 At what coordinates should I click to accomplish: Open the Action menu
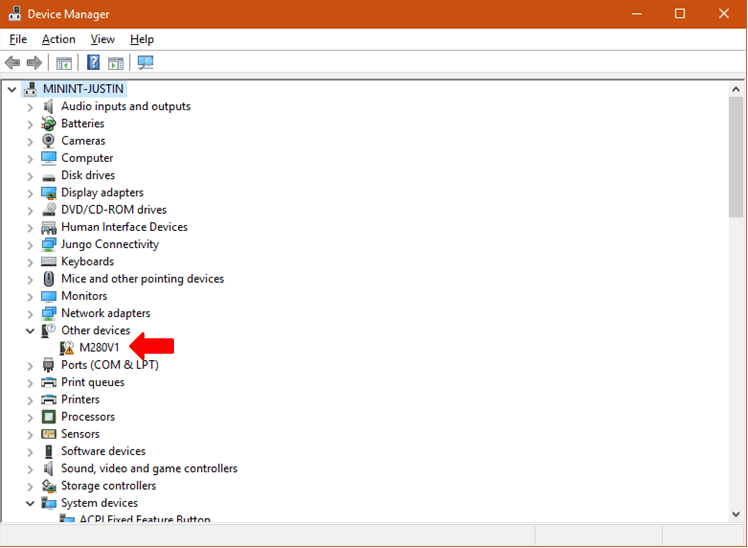(x=59, y=39)
